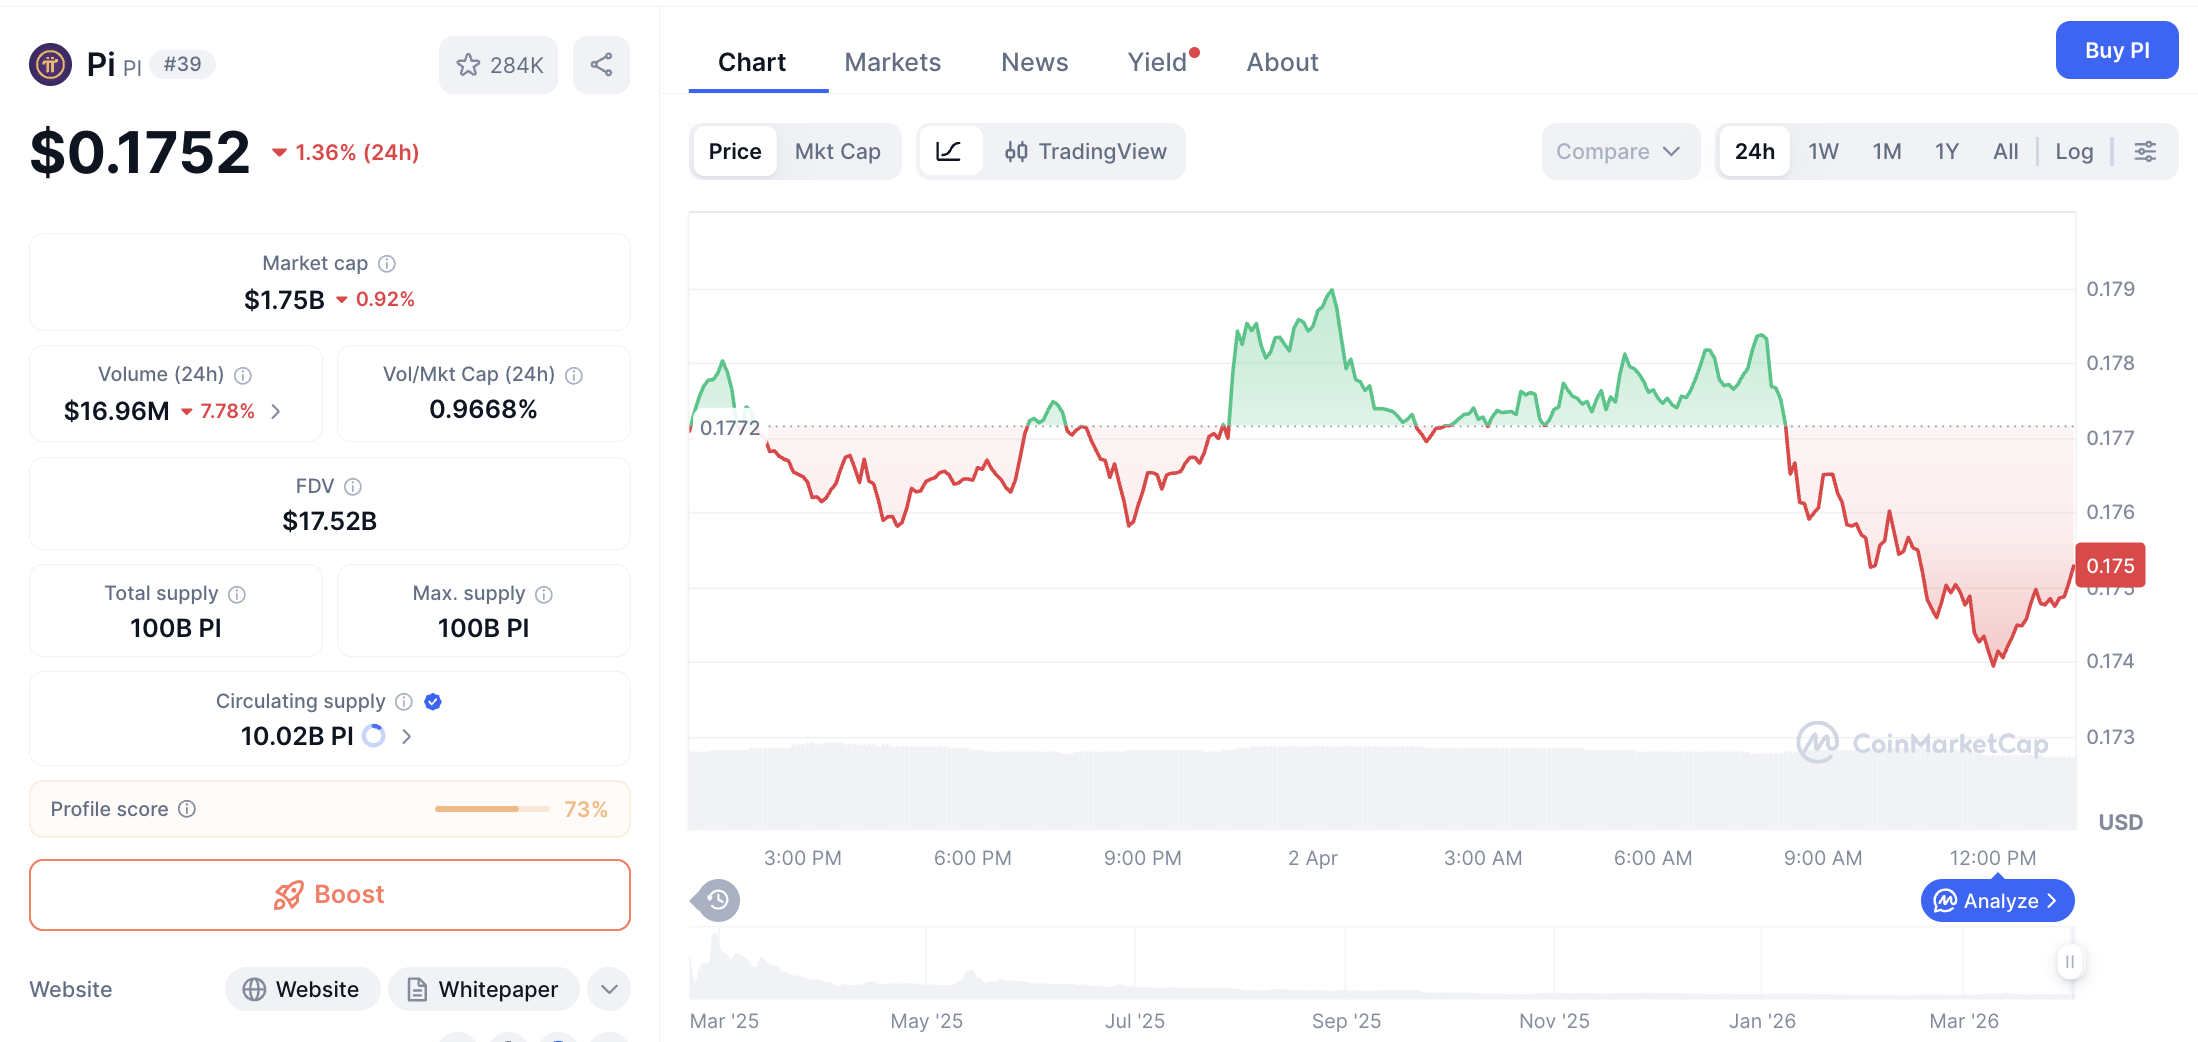
Task: Open the share options icon
Action: tap(601, 64)
